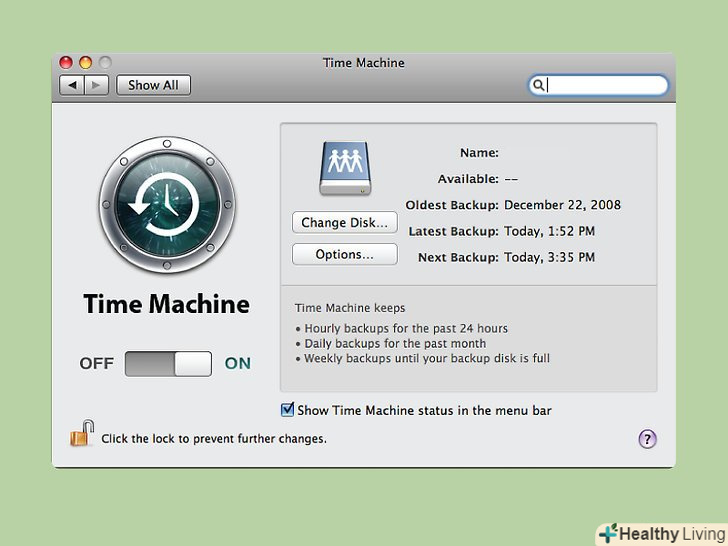Screen dimensions: 728x546
Task: Go forward with the right arrow button
Action: click(96, 85)
